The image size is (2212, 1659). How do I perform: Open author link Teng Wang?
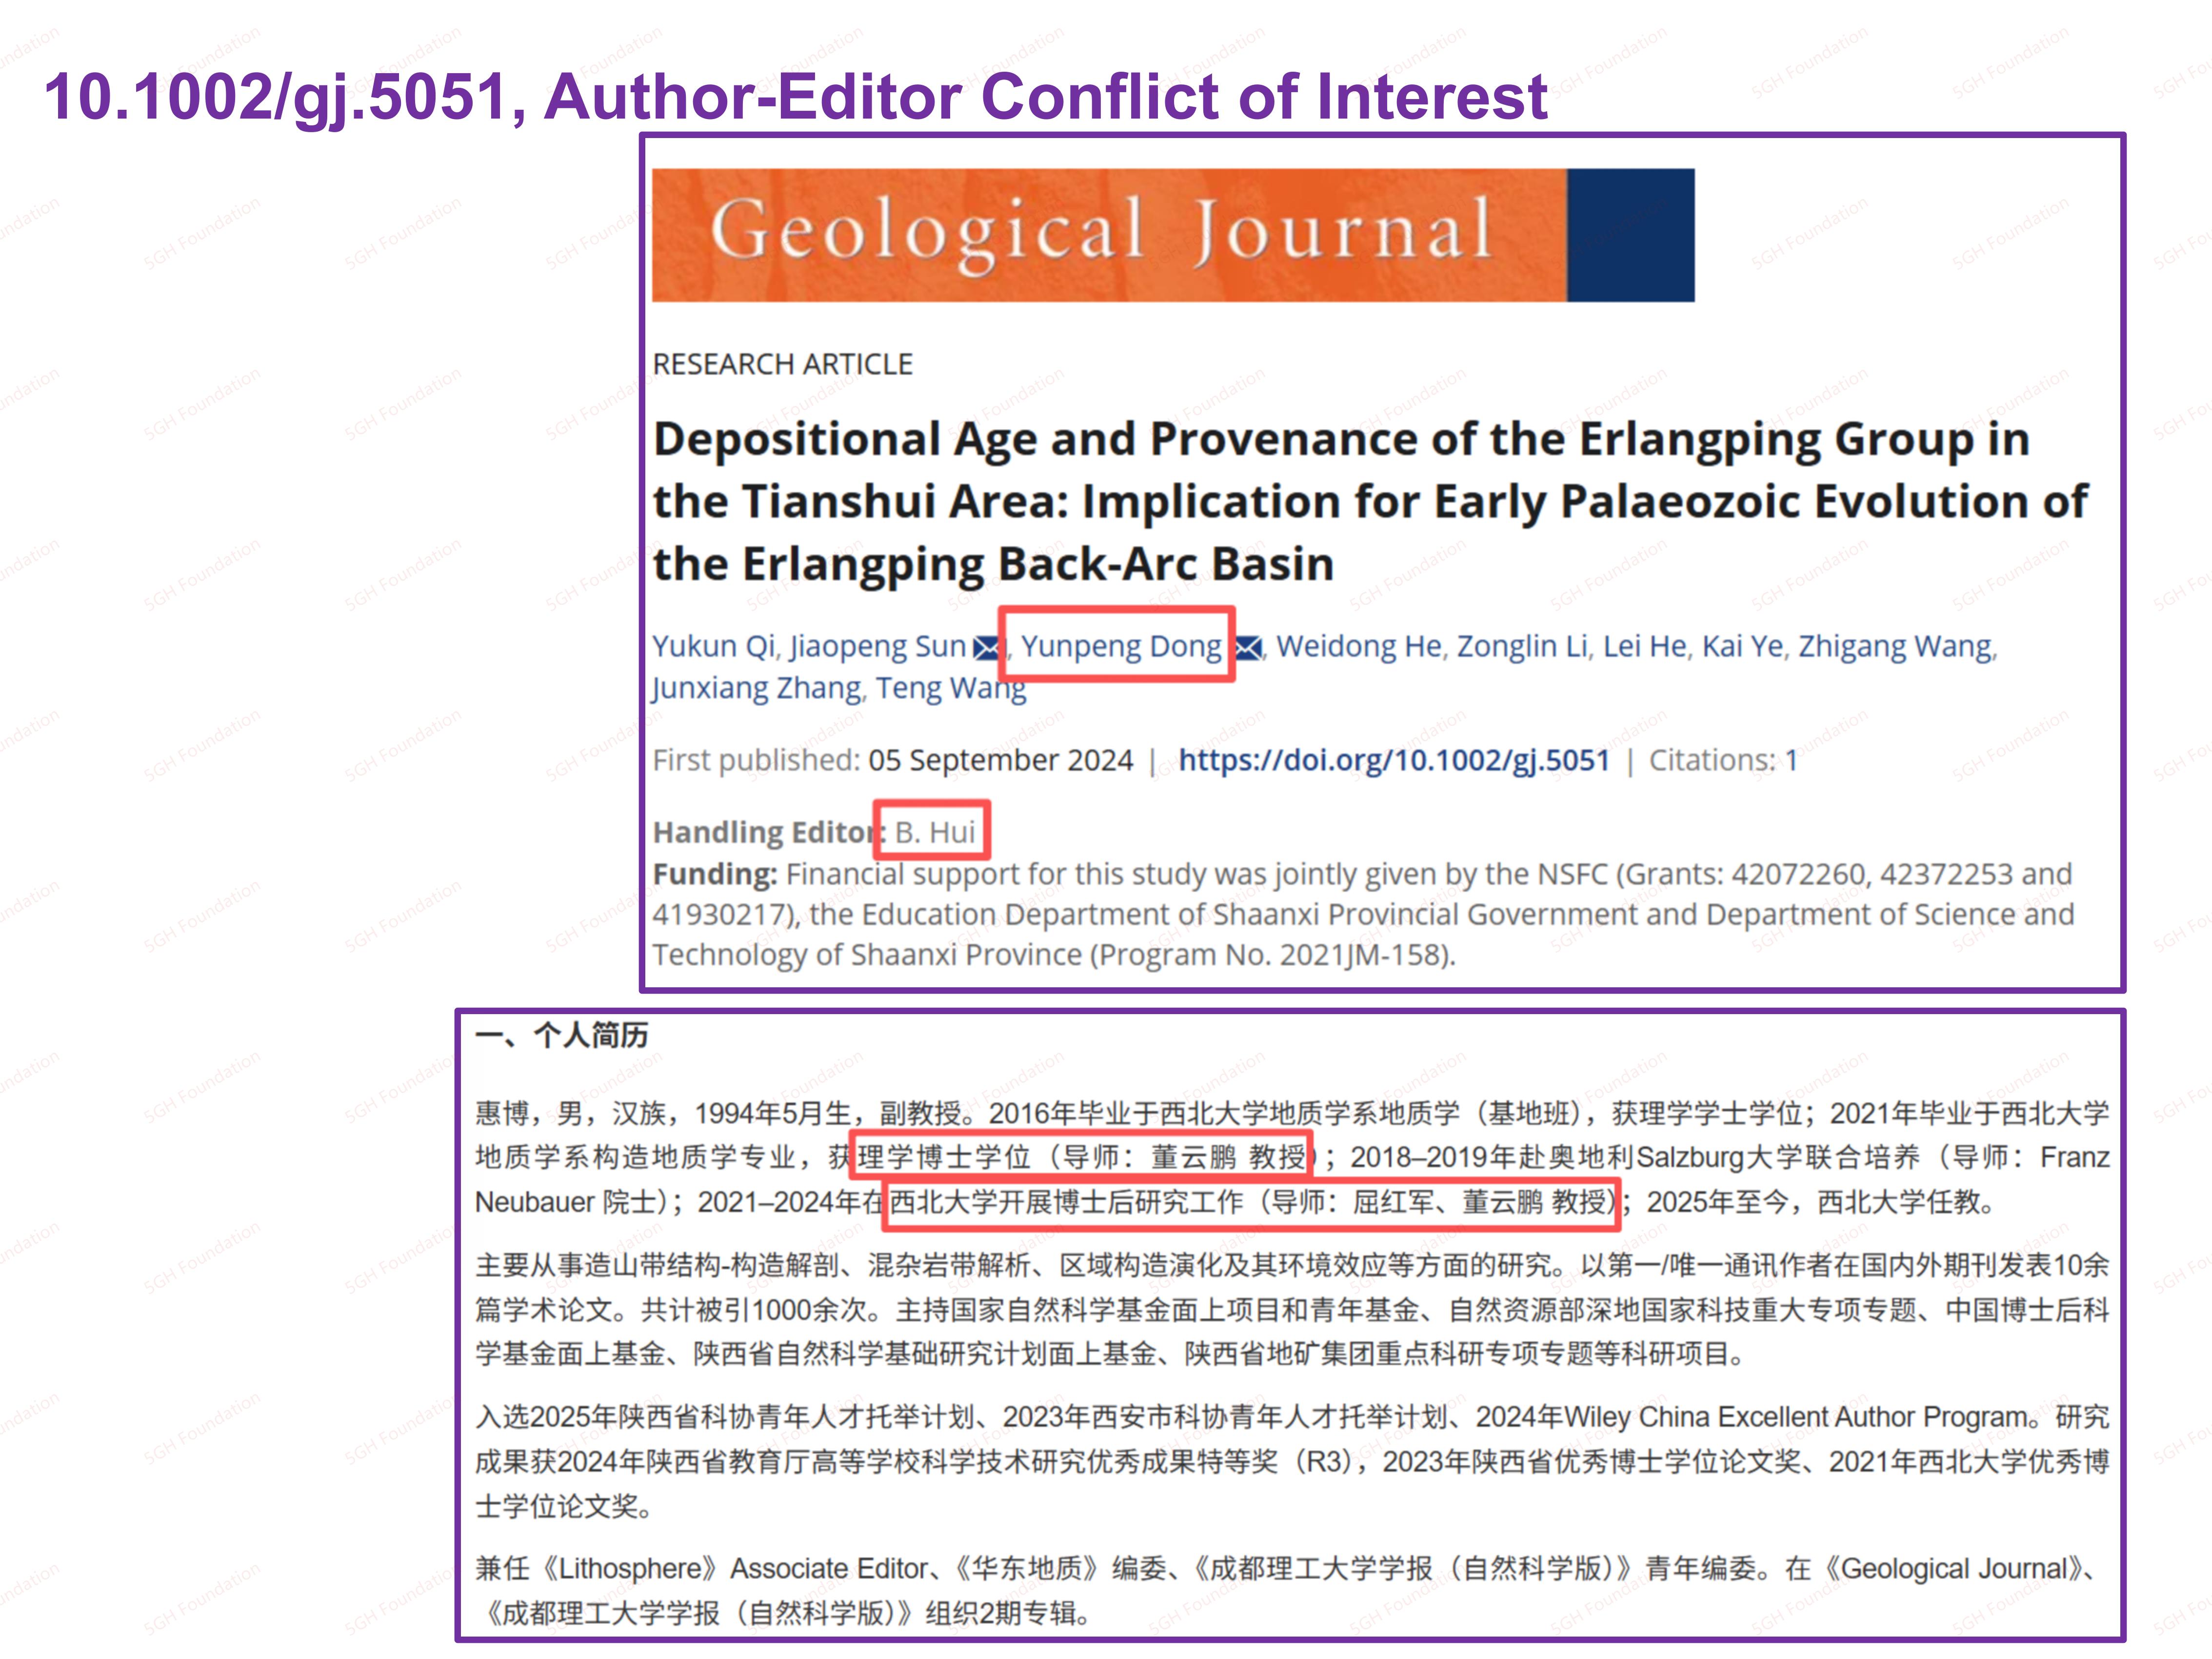(x=950, y=688)
